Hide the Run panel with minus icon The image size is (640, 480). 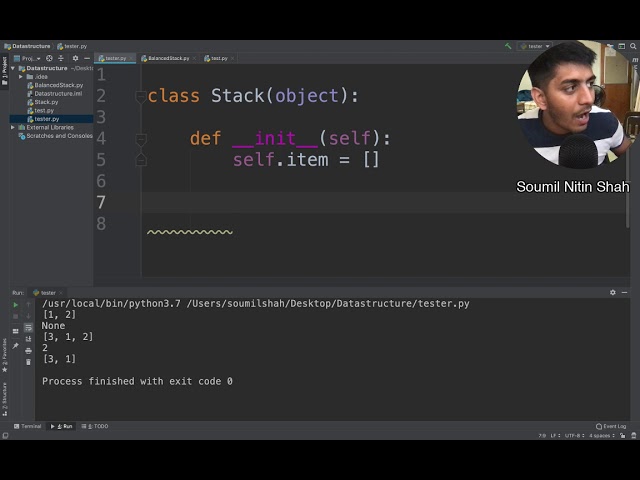[624, 293]
